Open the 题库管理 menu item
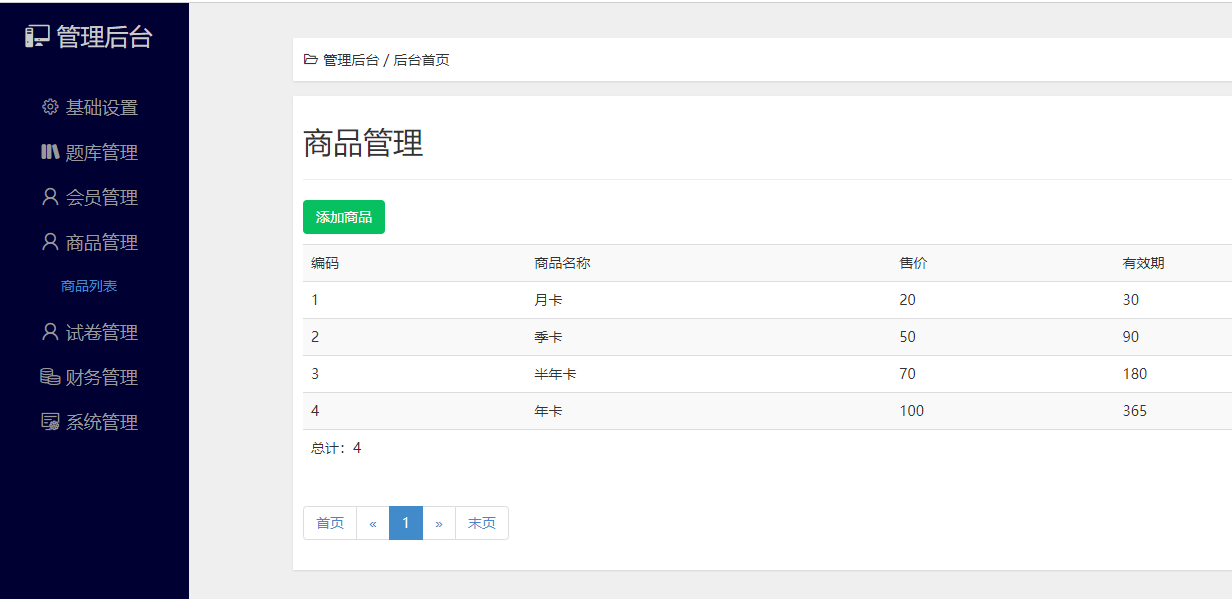Image resolution: width=1232 pixels, height=599 pixels. [101, 153]
